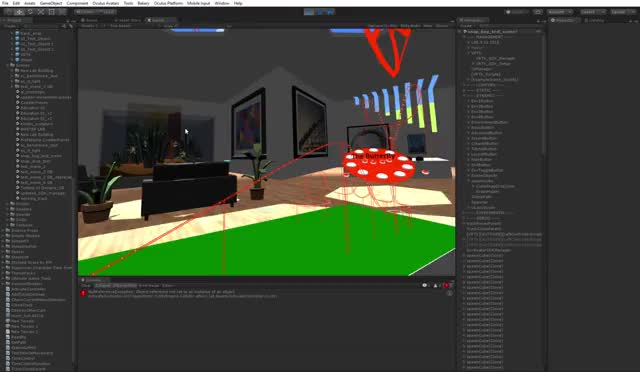Select the New Lab Building scene asset
The height and width of the screenshot is (372, 640).
point(36,134)
